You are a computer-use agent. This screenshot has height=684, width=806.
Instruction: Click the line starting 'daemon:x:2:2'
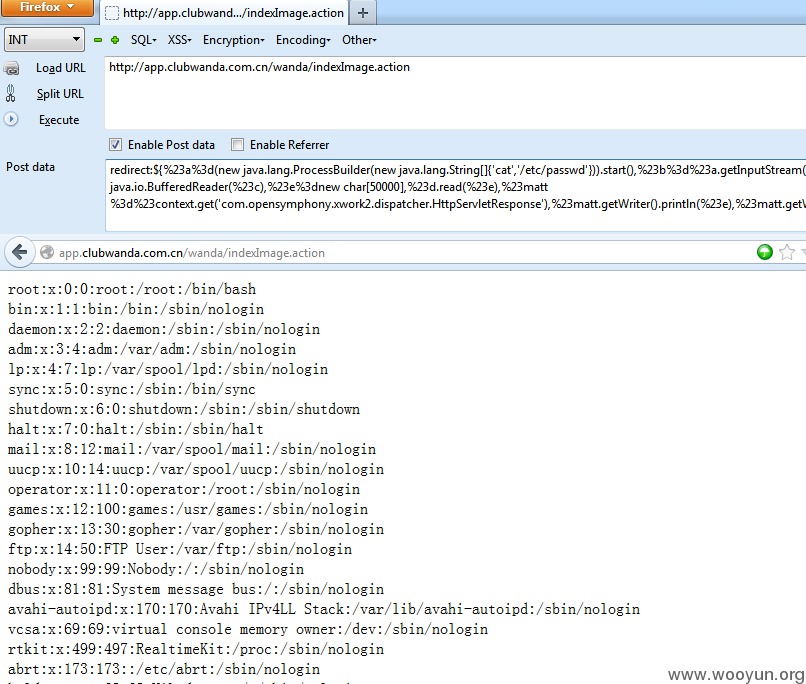(x=164, y=329)
